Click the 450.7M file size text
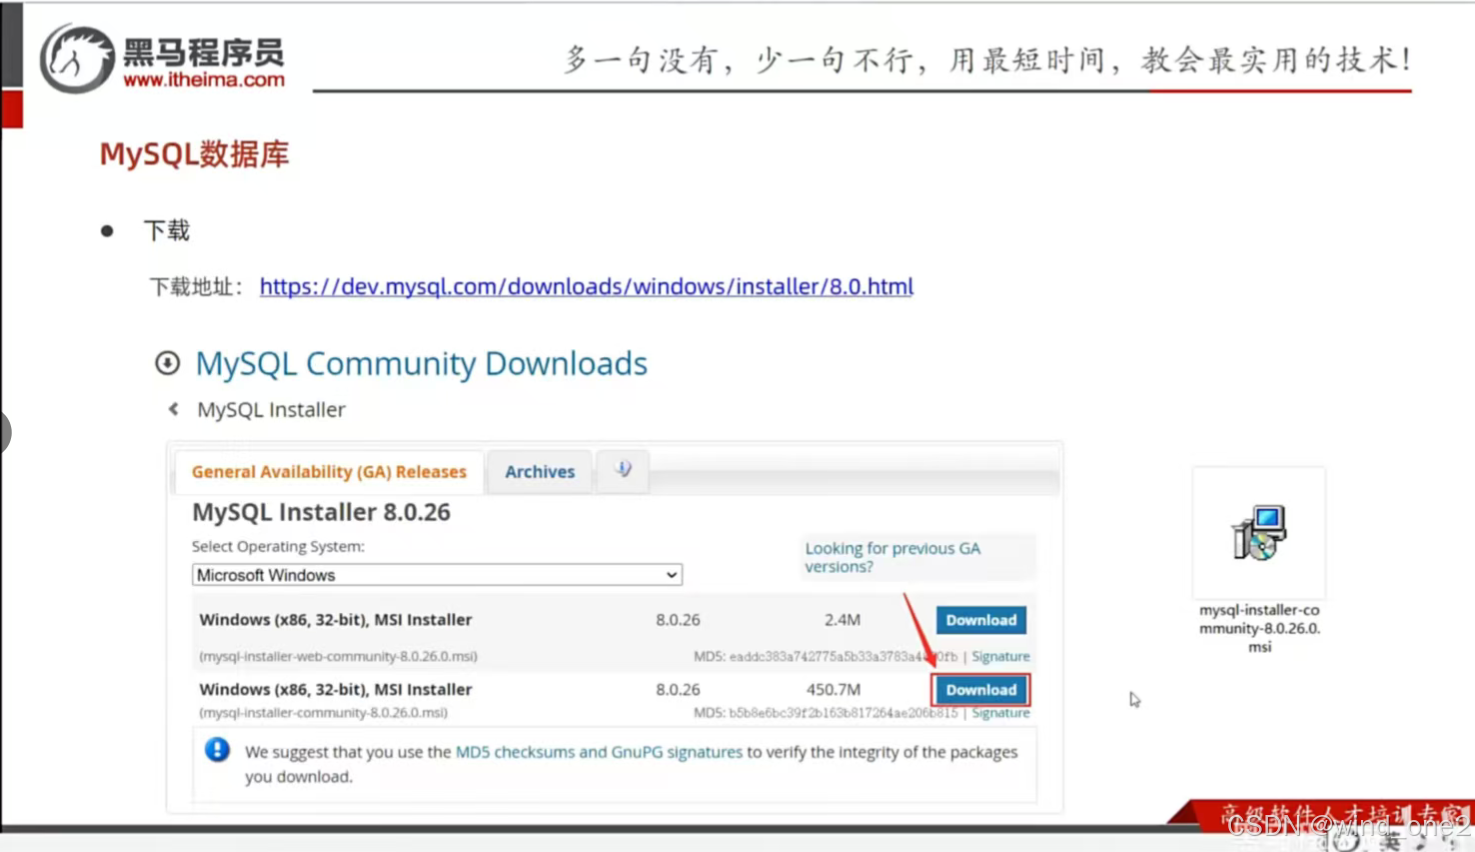The height and width of the screenshot is (852, 1475). click(x=833, y=690)
